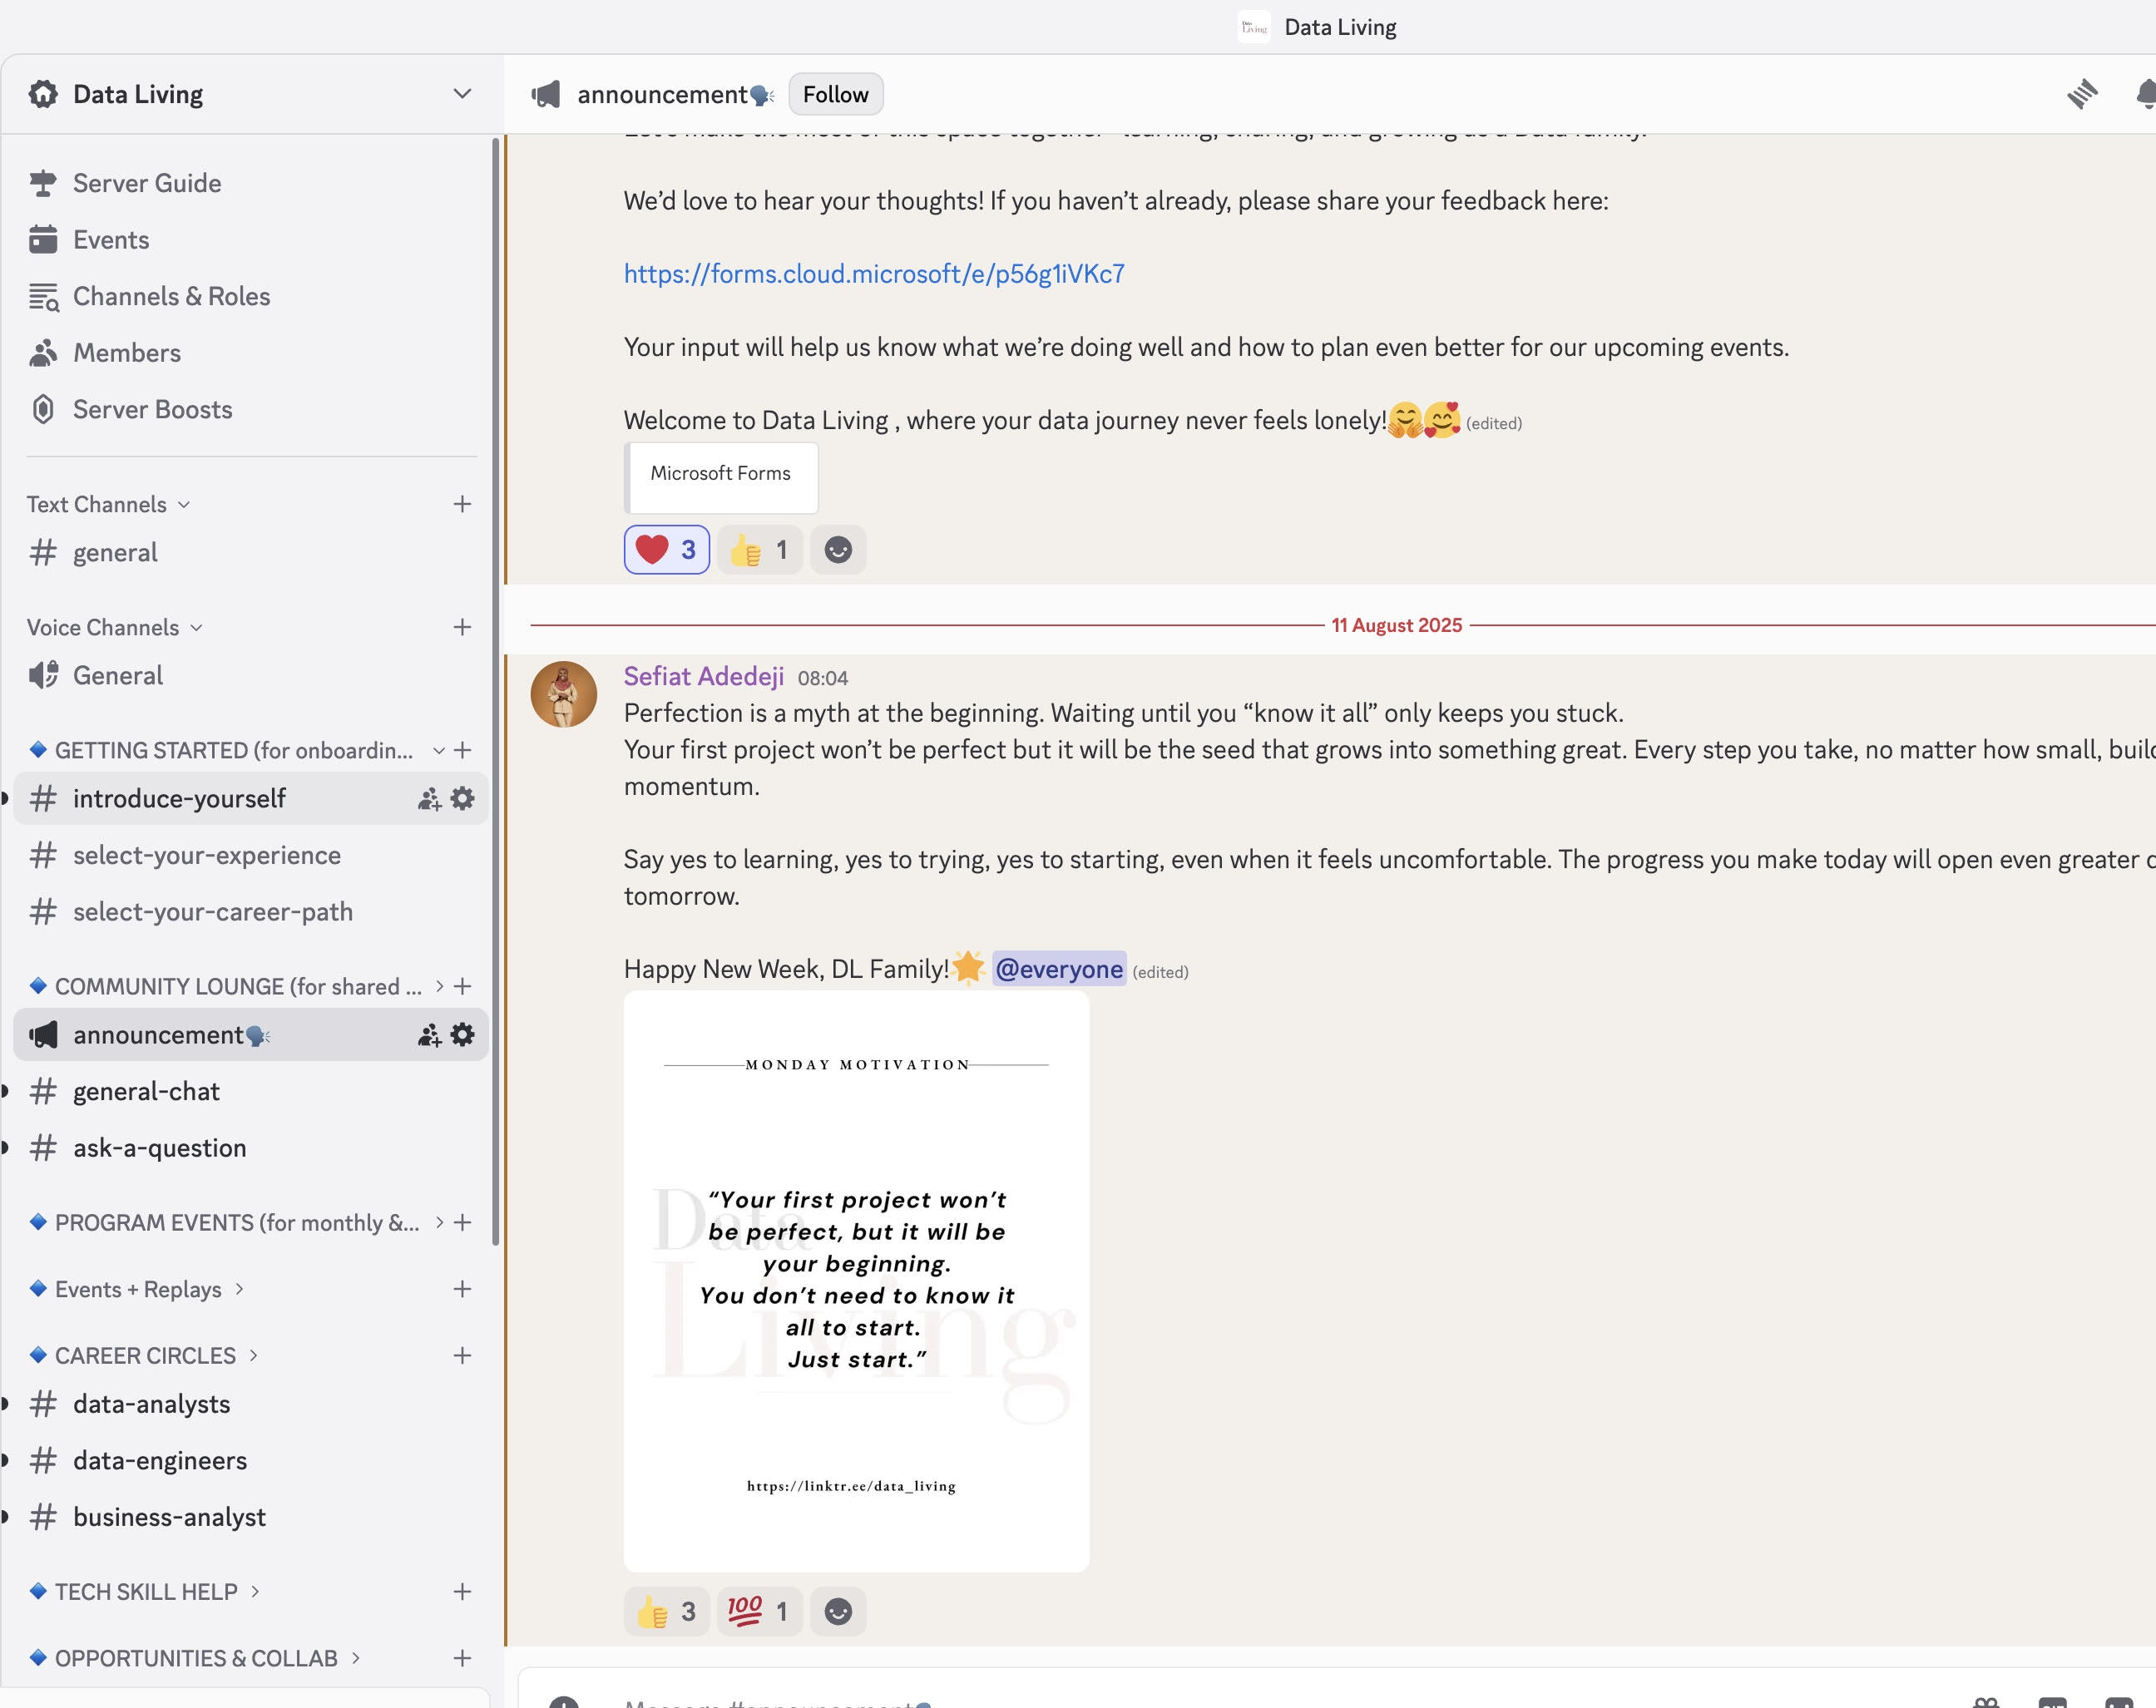This screenshot has width=2156, height=1708.
Task: Toggle the heart reaction
Action: tap(666, 549)
